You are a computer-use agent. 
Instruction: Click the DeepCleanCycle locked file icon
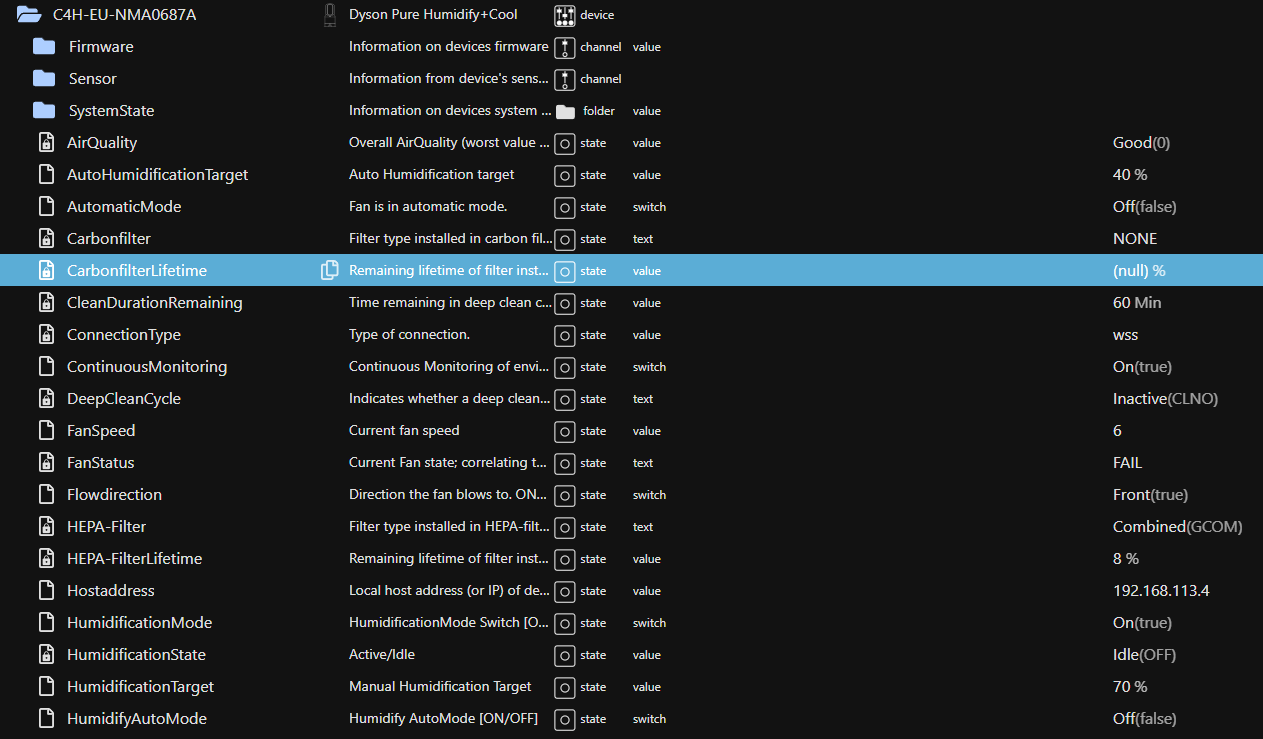[46, 399]
